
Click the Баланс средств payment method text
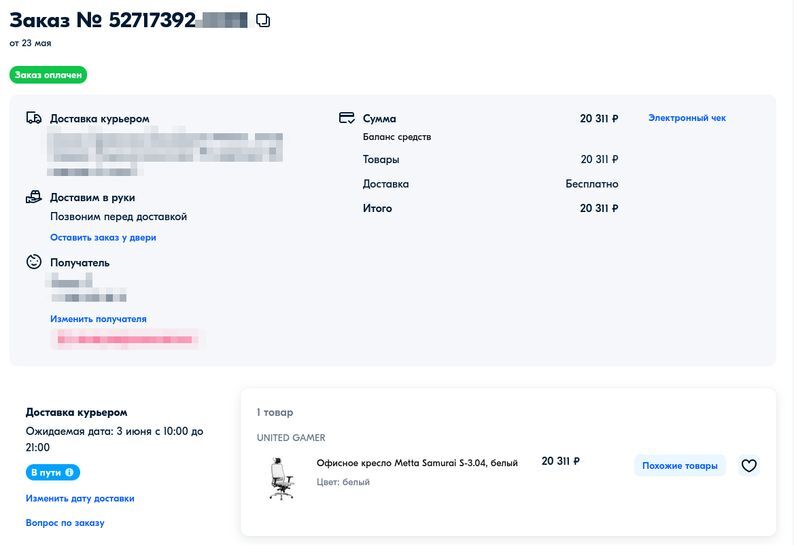pos(397,137)
